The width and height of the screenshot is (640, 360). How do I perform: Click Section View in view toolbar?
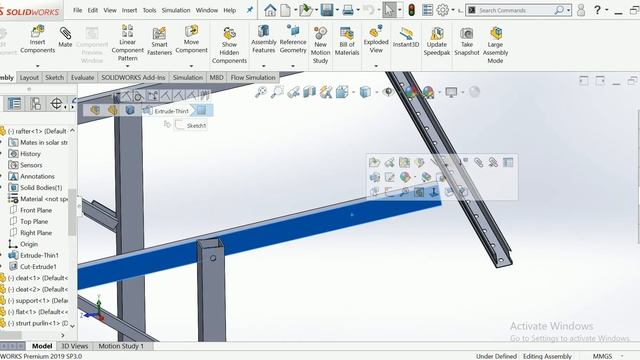tap(309, 92)
